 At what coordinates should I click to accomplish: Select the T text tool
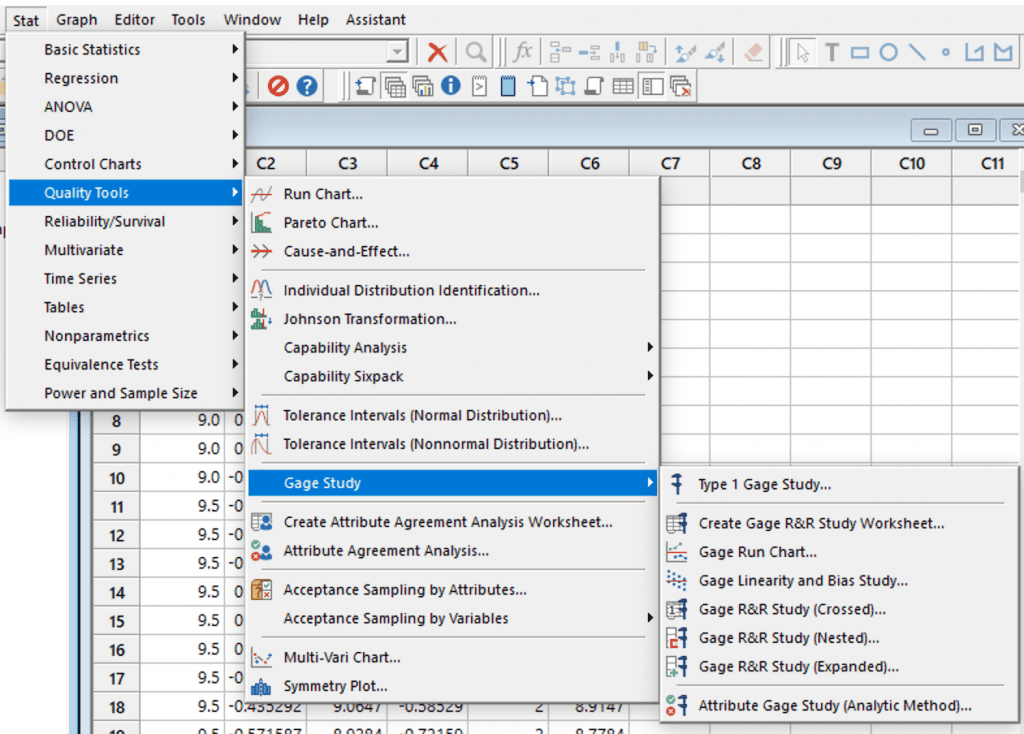(x=831, y=52)
